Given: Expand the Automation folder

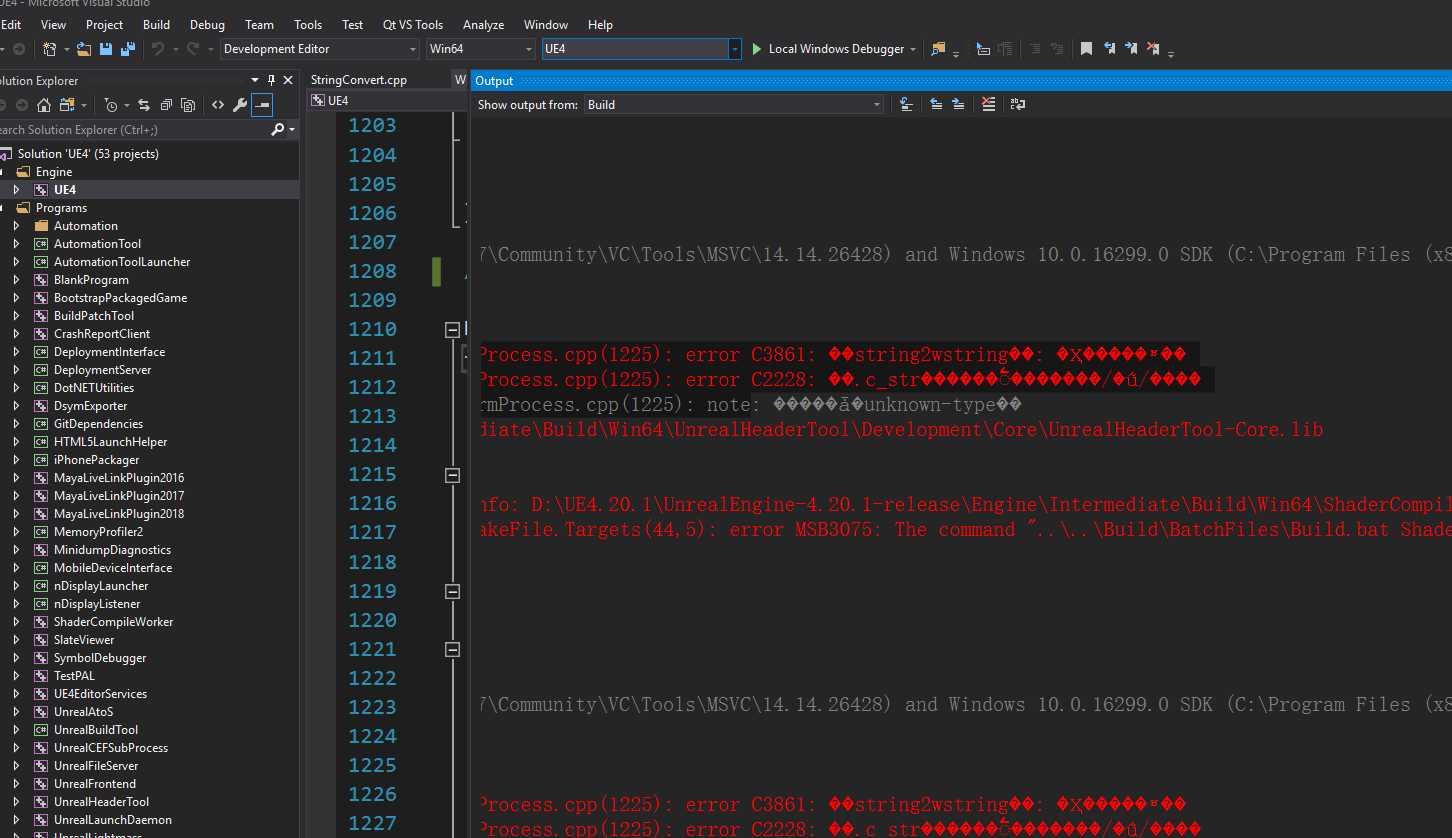Looking at the screenshot, I should click(x=16, y=226).
